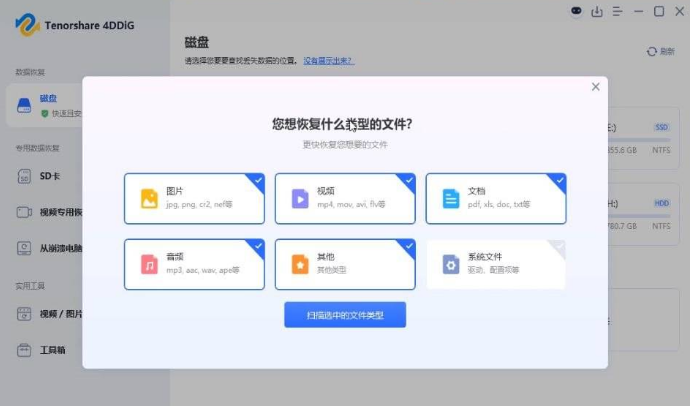690x406 pixels.
Task: Click the HDD badge on the H: drive
Action: [661, 204]
